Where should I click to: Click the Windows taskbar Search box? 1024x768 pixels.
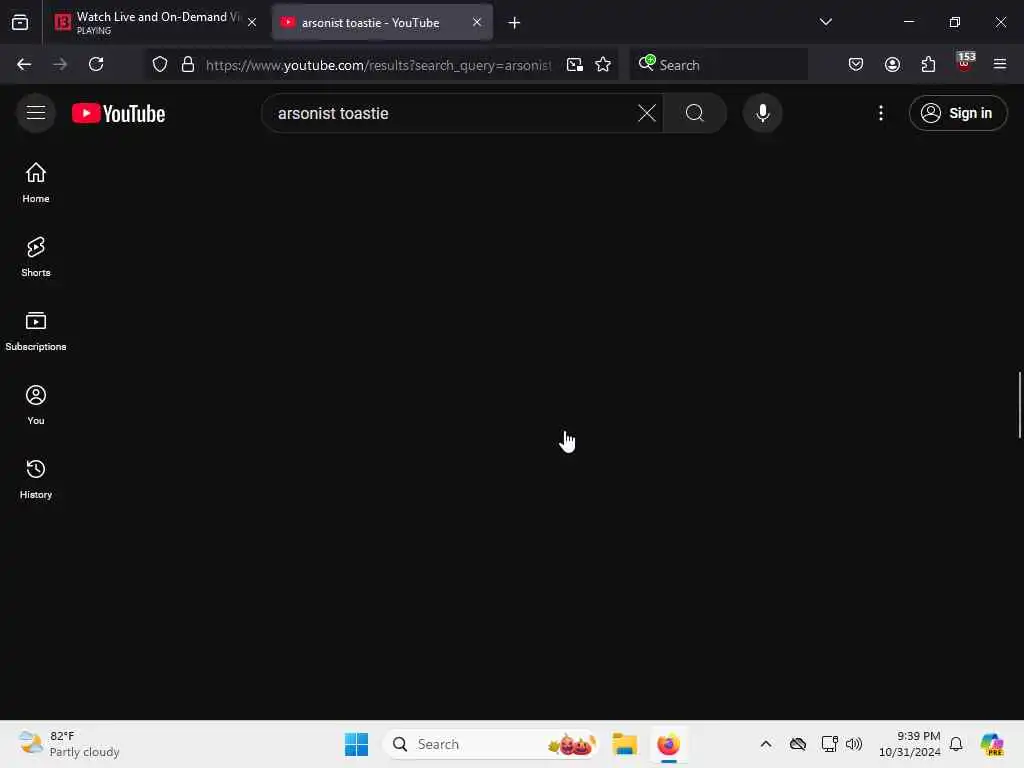492,744
